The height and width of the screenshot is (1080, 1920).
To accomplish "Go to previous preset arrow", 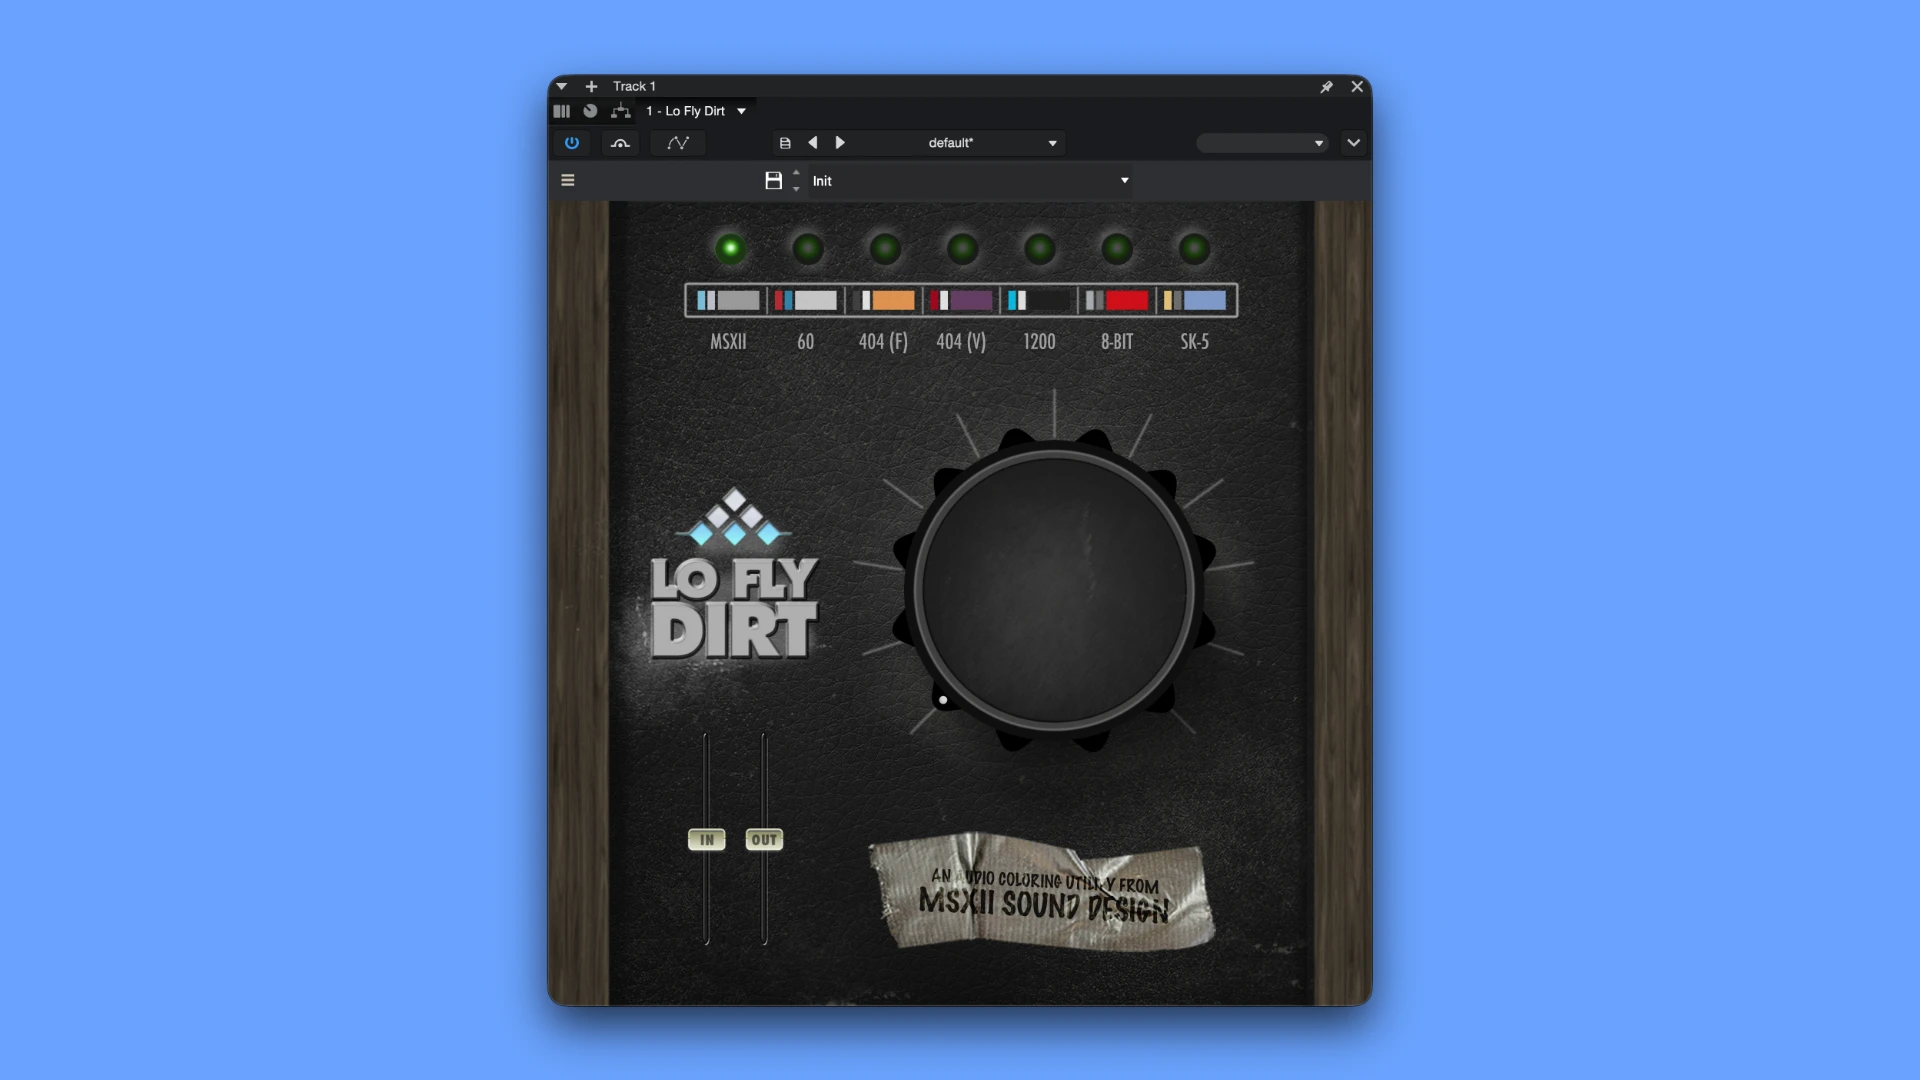I will (x=813, y=143).
